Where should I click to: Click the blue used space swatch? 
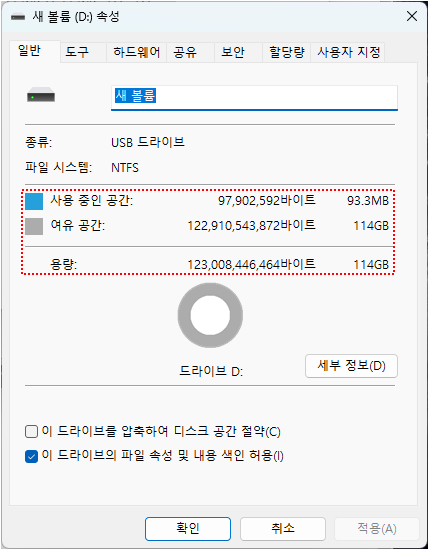pyautogui.click(x=34, y=201)
